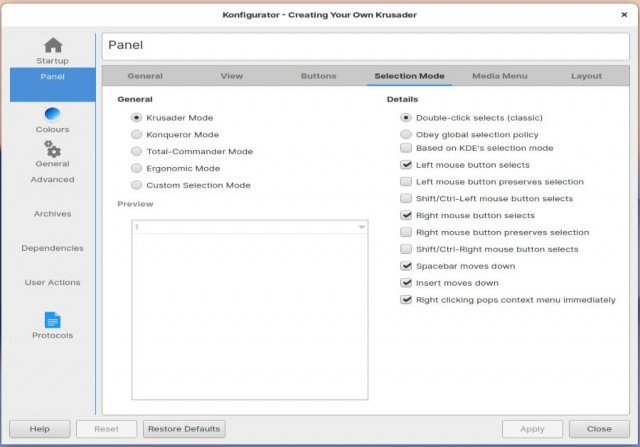Close the Konfigurator window with X
This screenshot has width=640, height=447.
(624, 15)
